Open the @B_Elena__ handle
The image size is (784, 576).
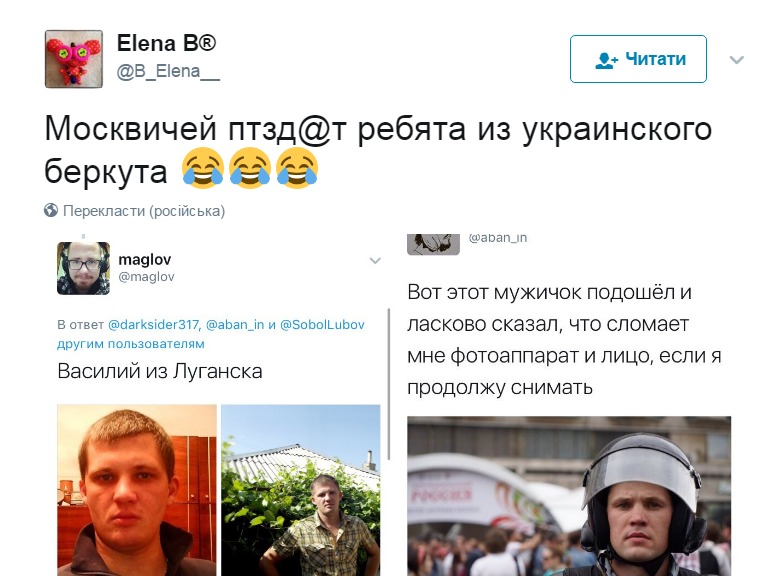(x=168, y=72)
